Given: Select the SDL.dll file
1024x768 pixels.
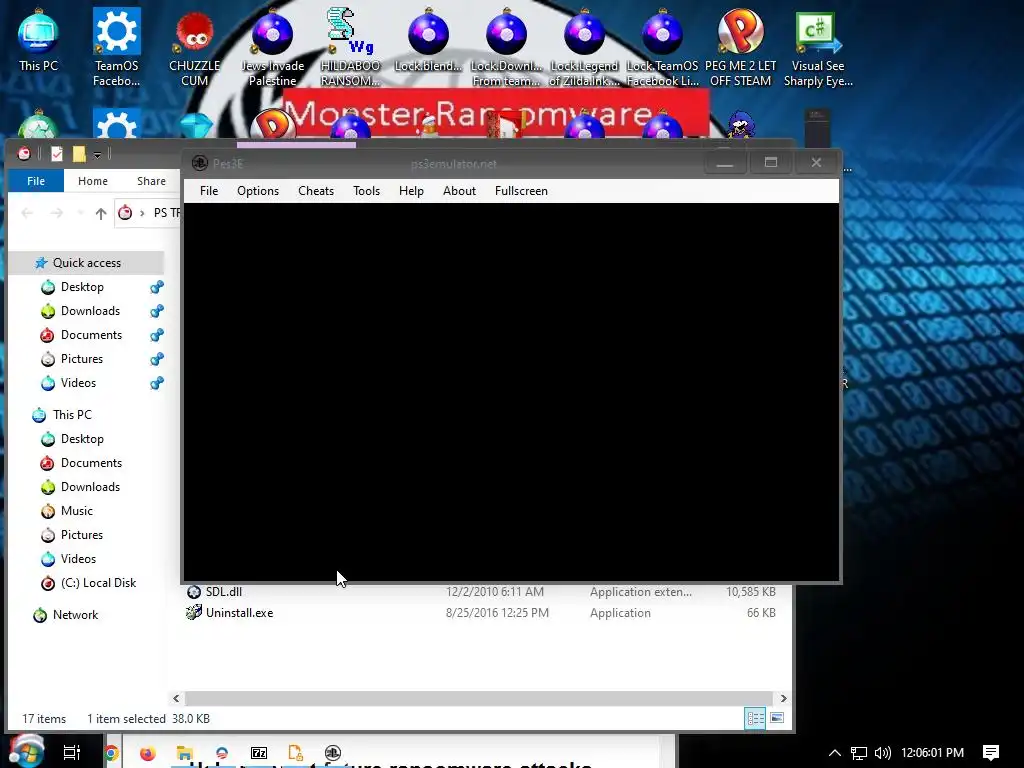Looking at the screenshot, I should (x=223, y=592).
